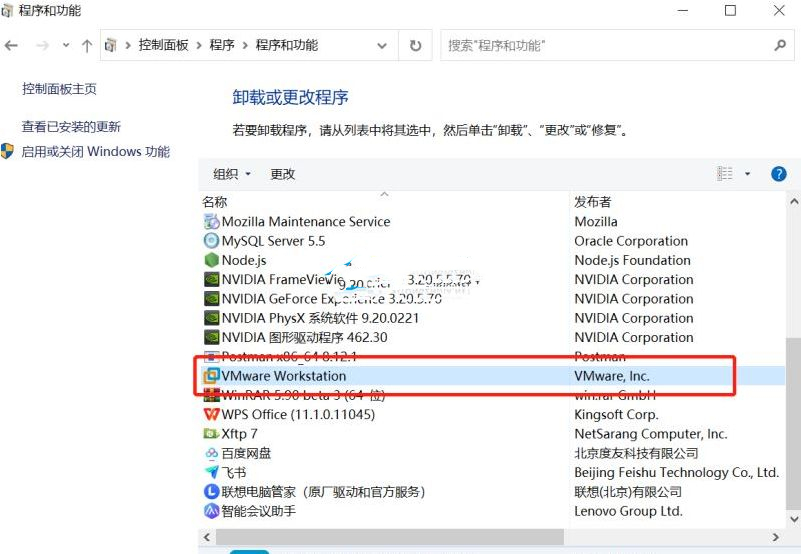Open 查看已安装的更新 link
The image size is (801, 554).
[x=71, y=127]
